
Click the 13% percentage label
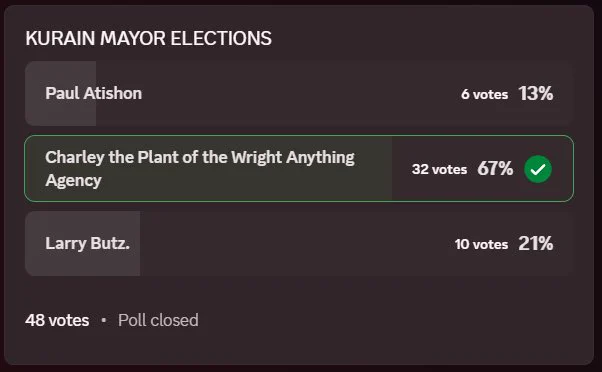tap(536, 93)
